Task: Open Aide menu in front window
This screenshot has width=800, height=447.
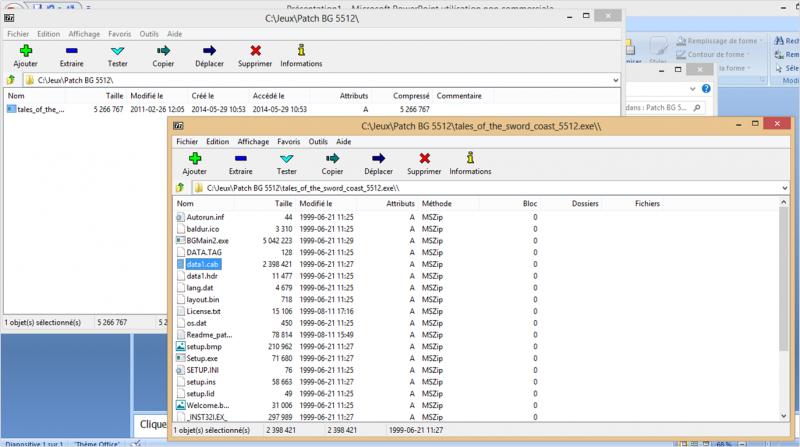Action: pyautogui.click(x=343, y=141)
